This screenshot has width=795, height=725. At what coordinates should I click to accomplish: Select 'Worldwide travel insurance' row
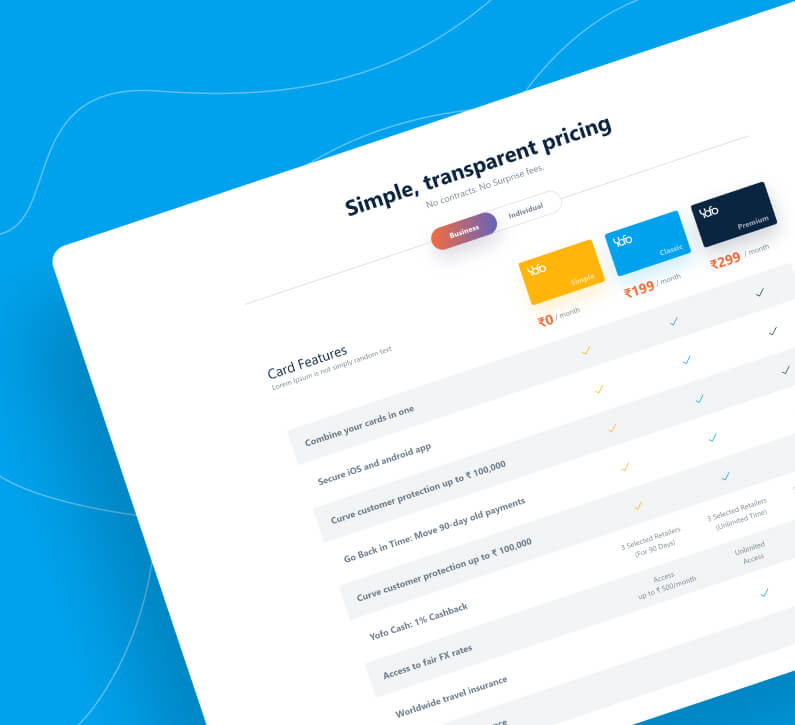451,697
